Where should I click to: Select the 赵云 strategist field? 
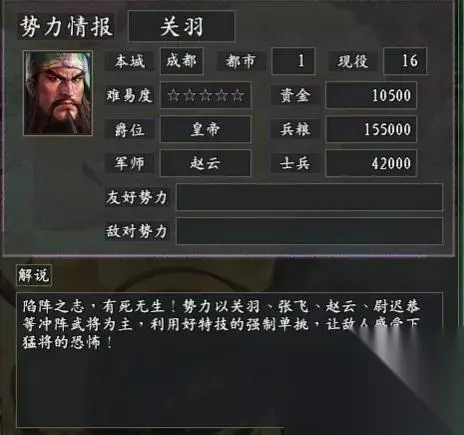point(205,163)
